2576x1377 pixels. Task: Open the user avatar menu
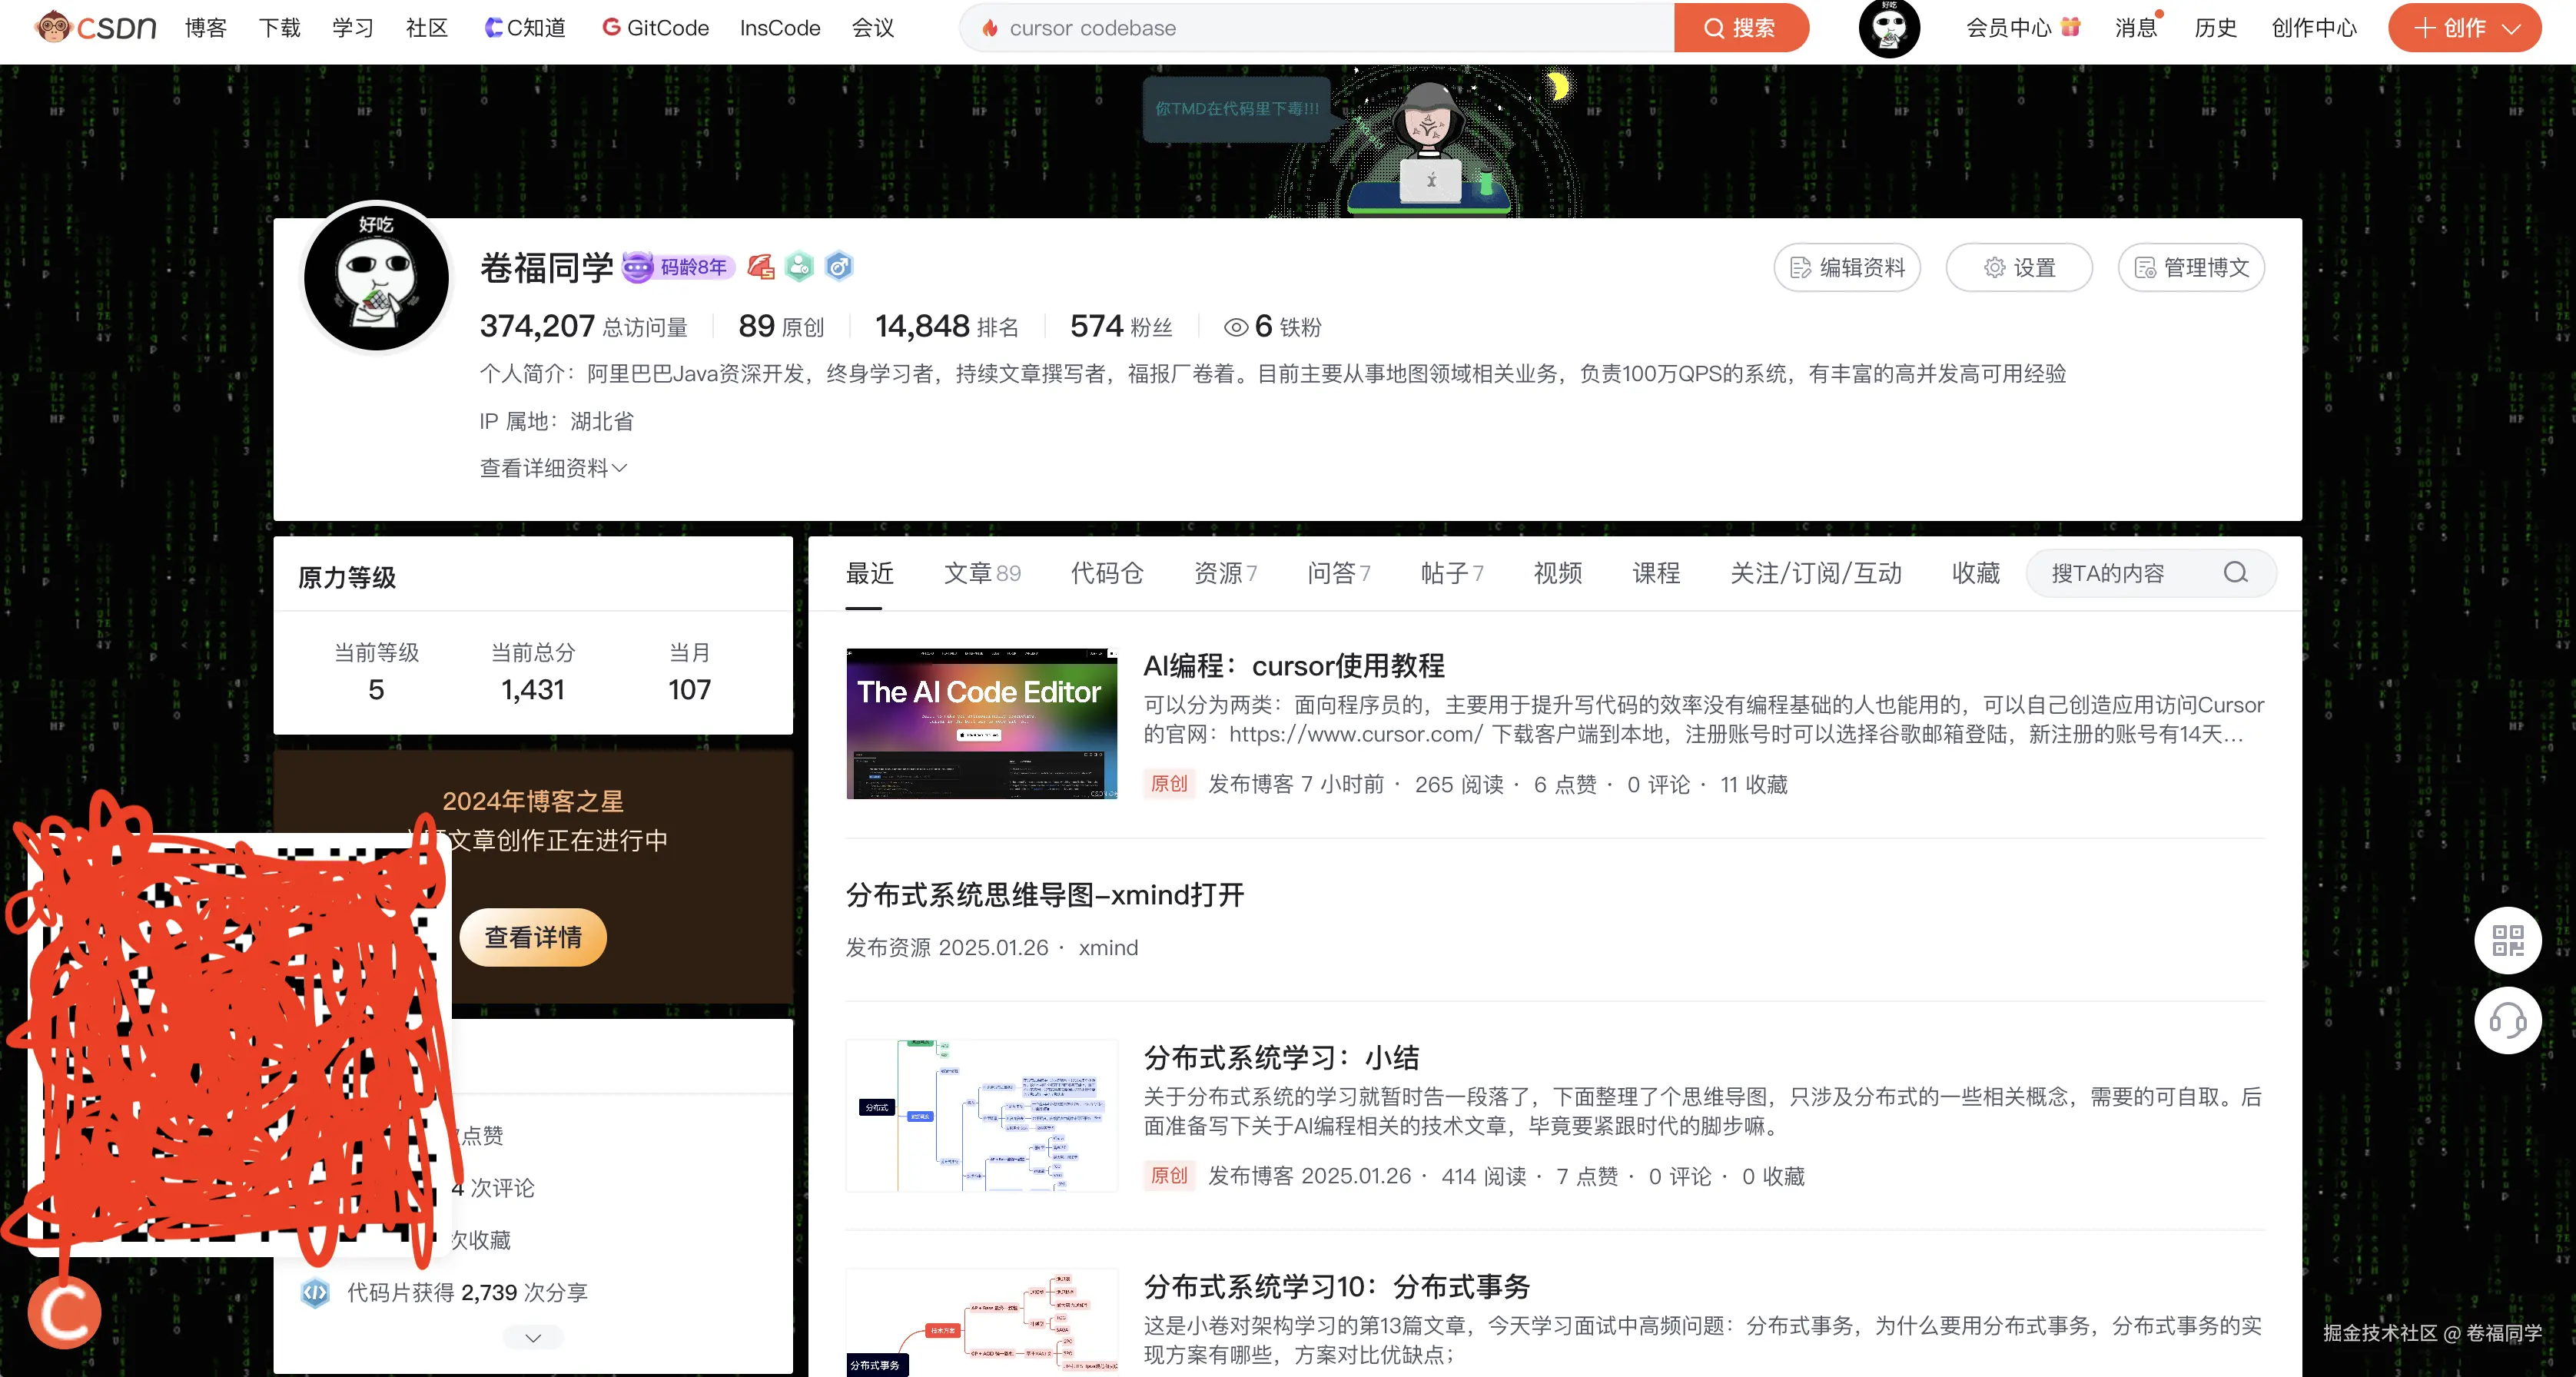coord(1889,29)
